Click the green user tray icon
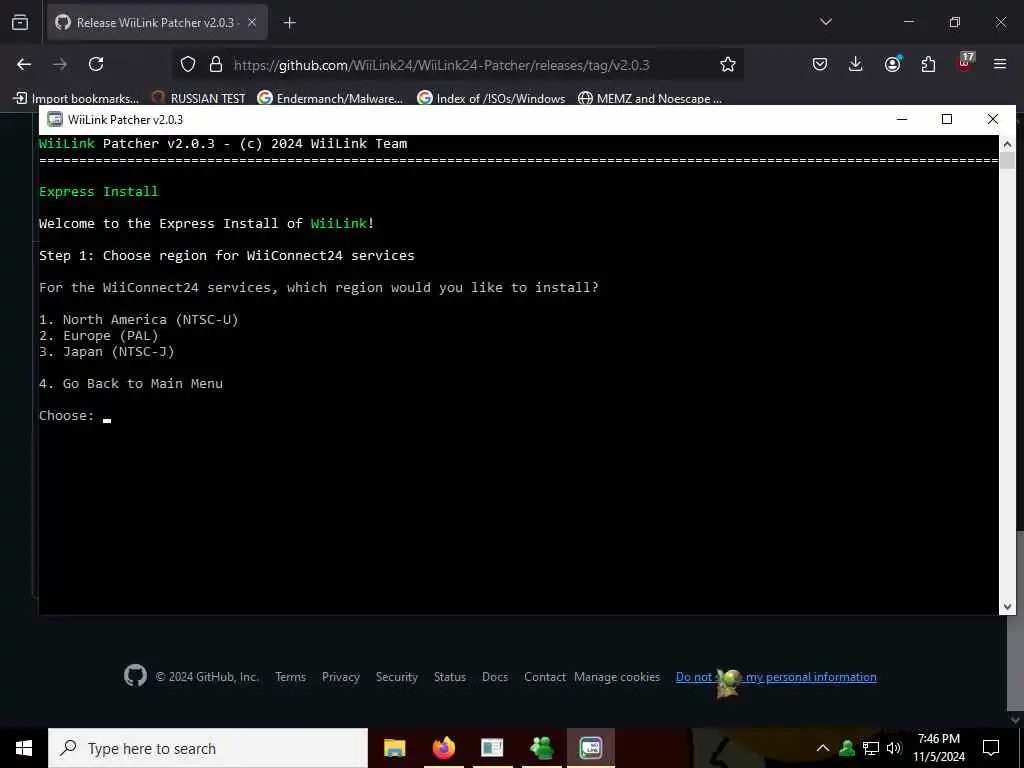 tap(847, 748)
